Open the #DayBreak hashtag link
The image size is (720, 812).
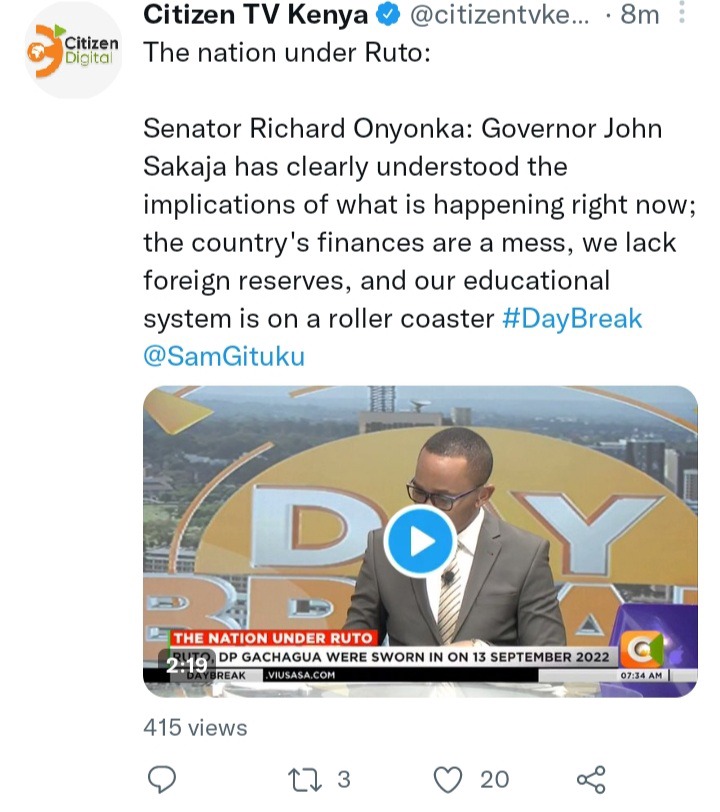(x=572, y=318)
